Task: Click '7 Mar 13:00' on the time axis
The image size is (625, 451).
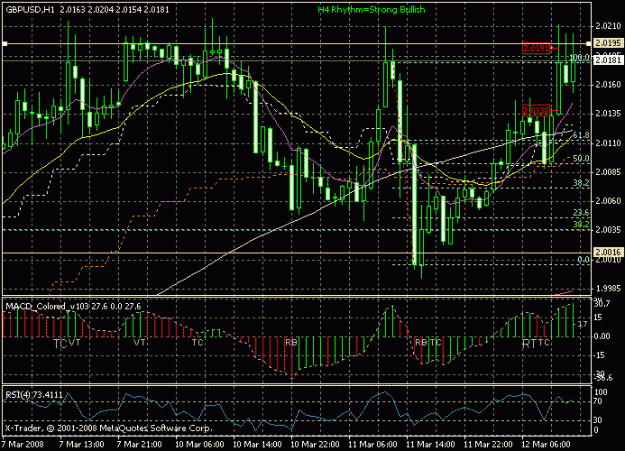Action: pos(82,444)
